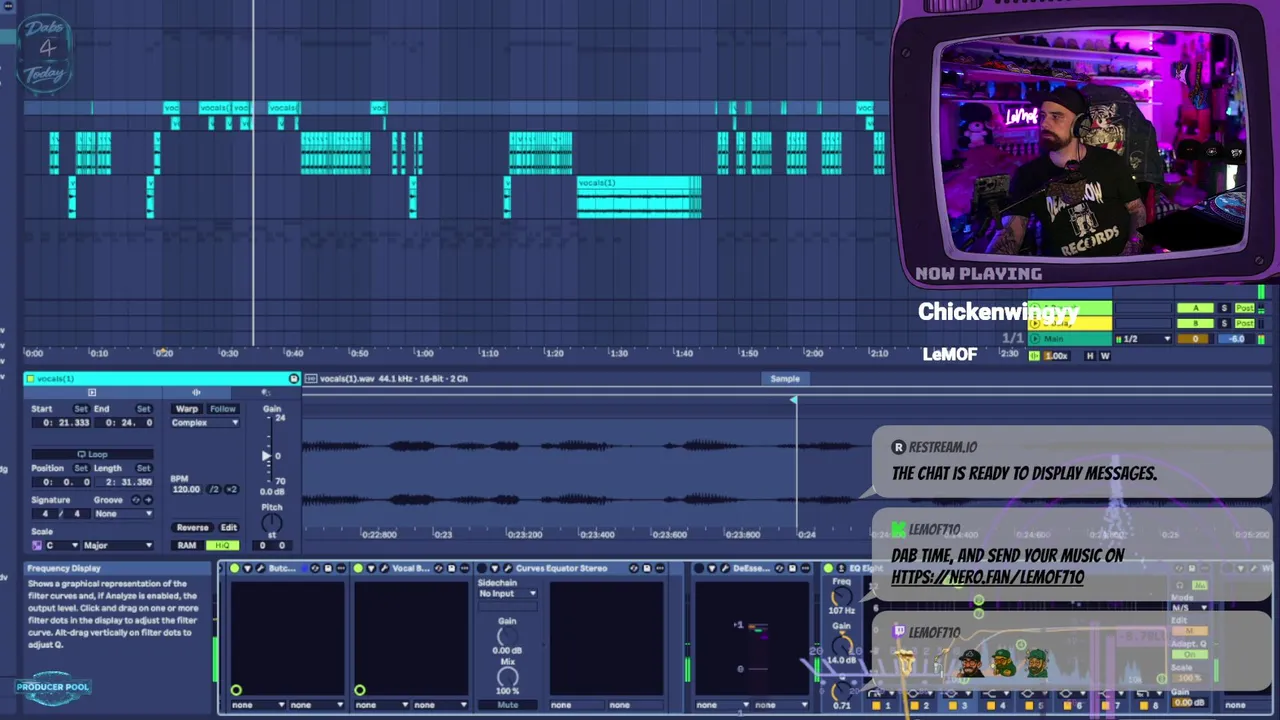Solo return track A with S button
Screen dimensions: 1280x720
(x=1224, y=308)
